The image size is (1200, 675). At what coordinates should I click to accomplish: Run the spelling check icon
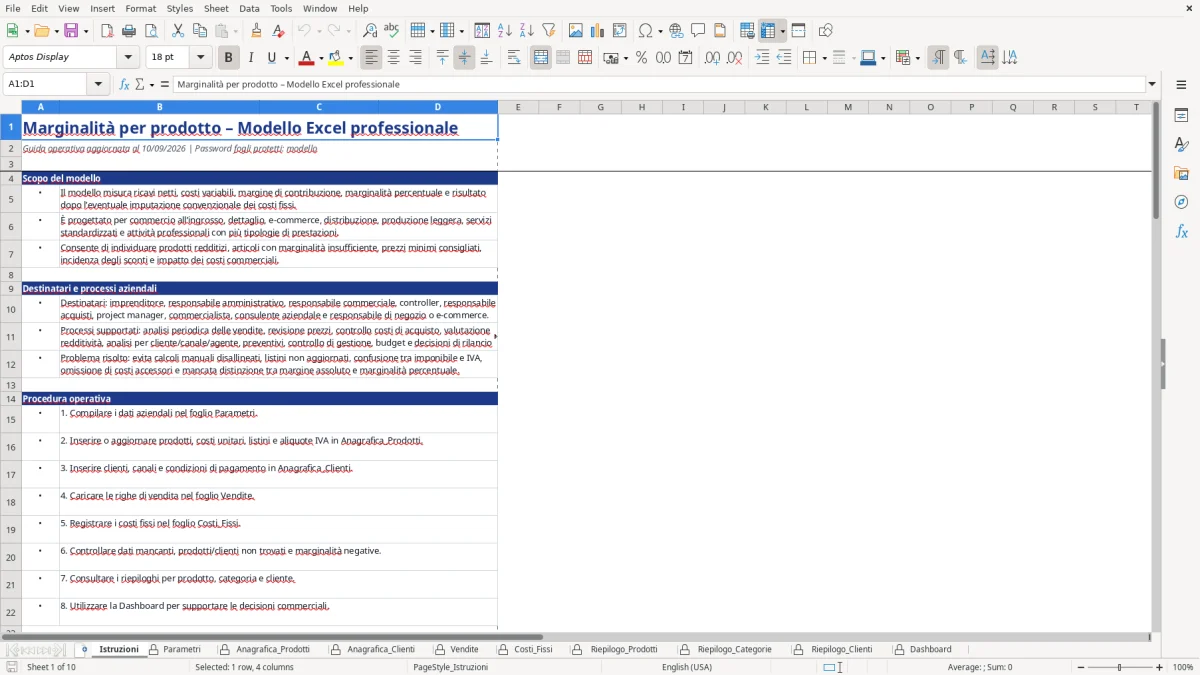coord(392,31)
